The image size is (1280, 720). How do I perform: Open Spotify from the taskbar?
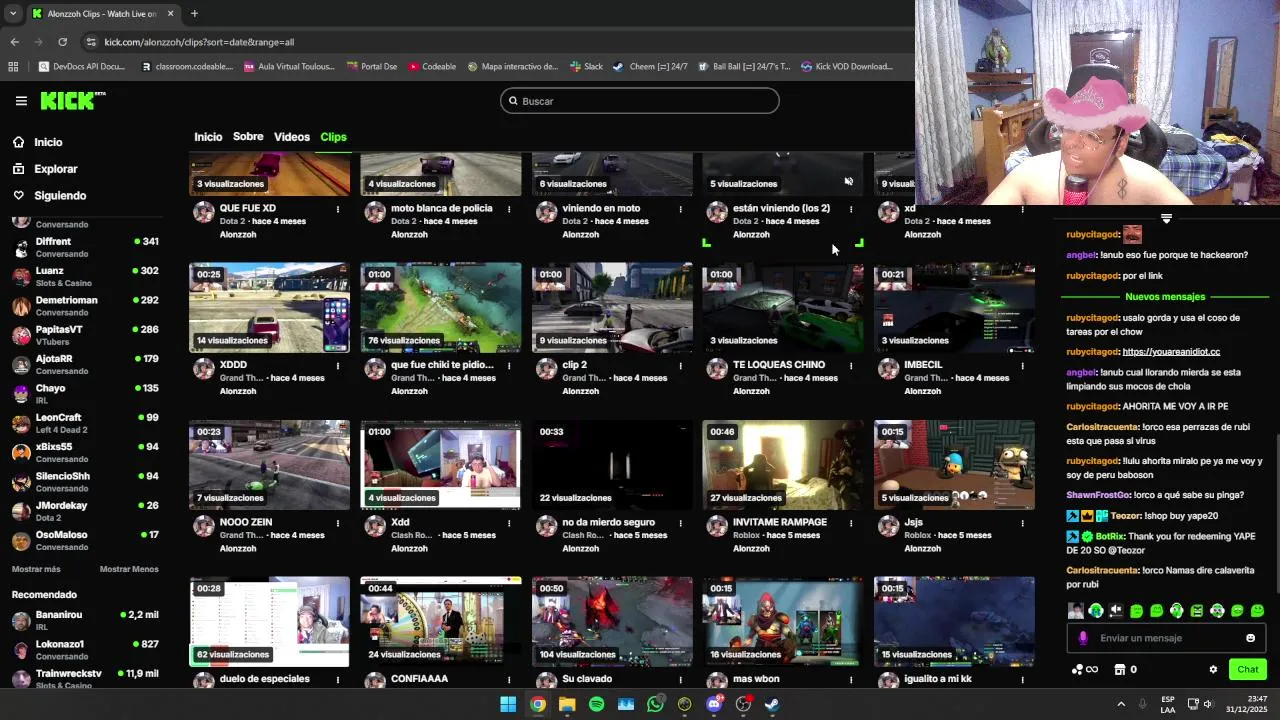[x=596, y=704]
